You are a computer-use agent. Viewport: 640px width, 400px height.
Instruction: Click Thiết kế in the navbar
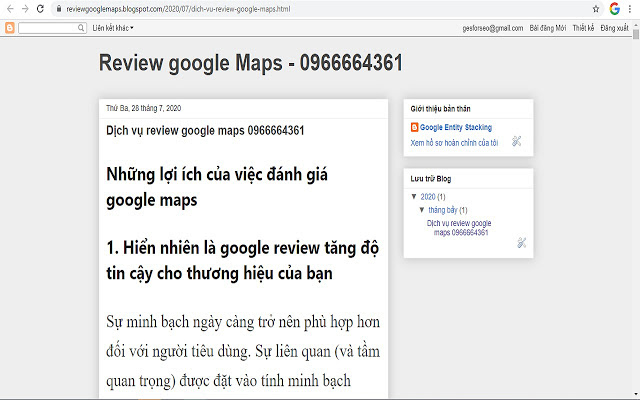pos(583,28)
